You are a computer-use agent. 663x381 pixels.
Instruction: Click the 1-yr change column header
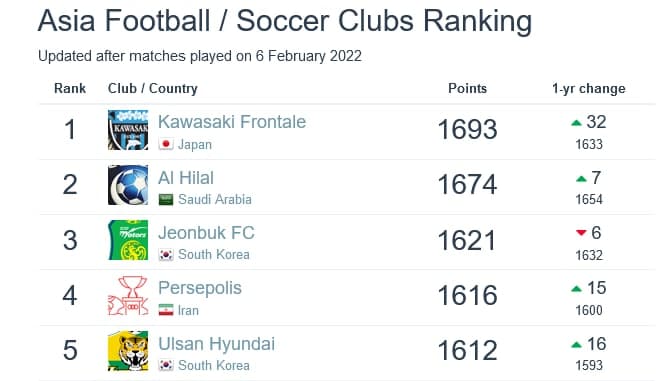pos(589,89)
